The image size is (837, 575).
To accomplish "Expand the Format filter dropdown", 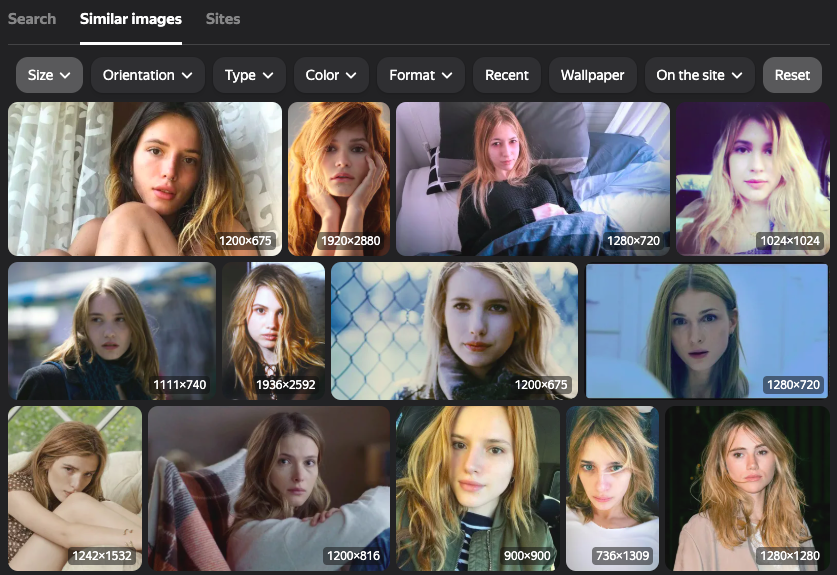I will pos(421,75).
